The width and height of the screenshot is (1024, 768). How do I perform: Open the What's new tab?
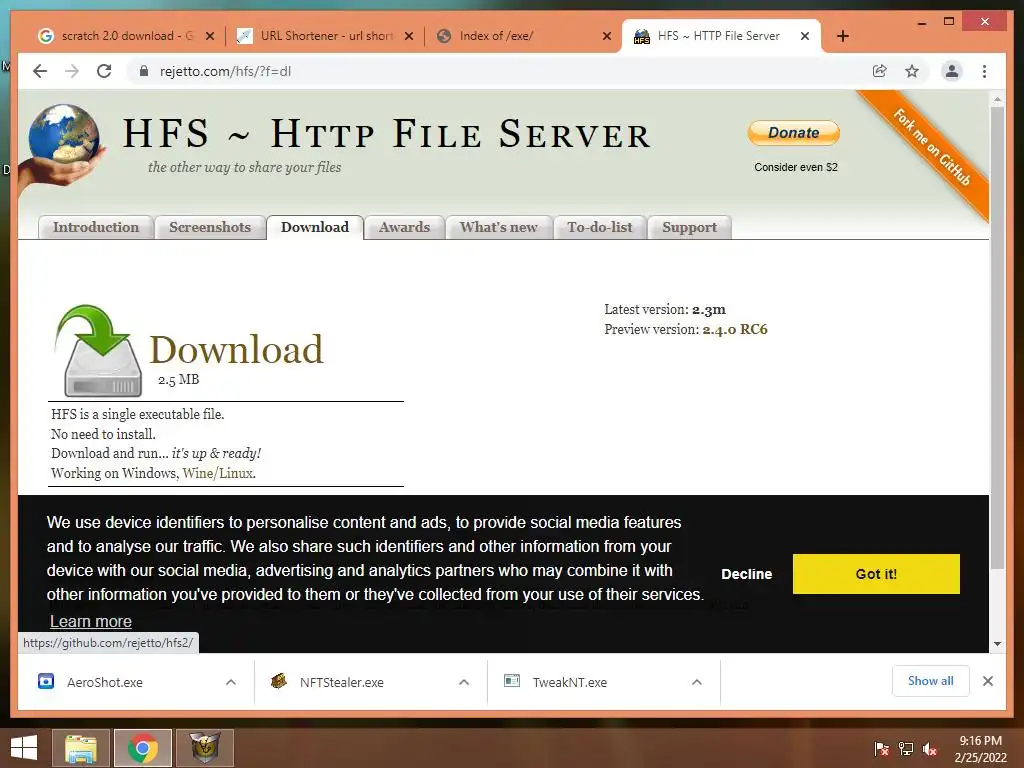coord(499,227)
